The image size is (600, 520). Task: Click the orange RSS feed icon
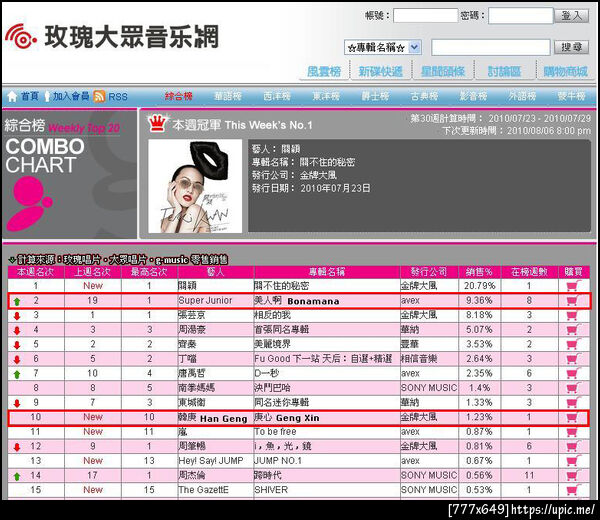(99, 96)
